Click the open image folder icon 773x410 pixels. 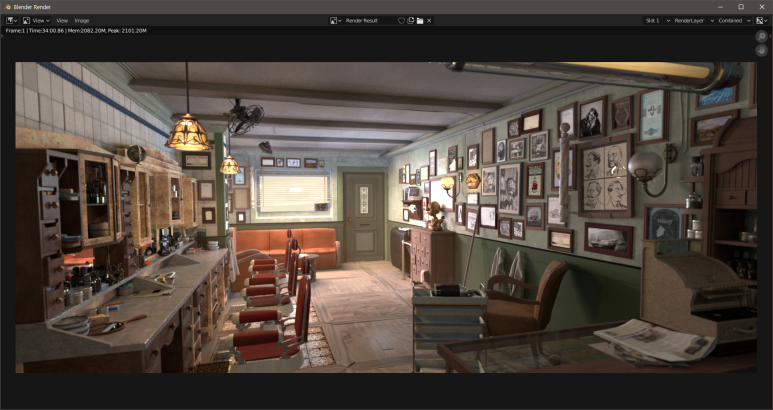420,20
